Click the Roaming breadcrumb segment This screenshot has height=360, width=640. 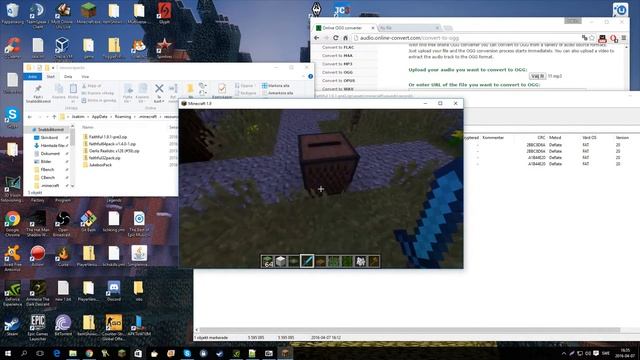coord(122,117)
